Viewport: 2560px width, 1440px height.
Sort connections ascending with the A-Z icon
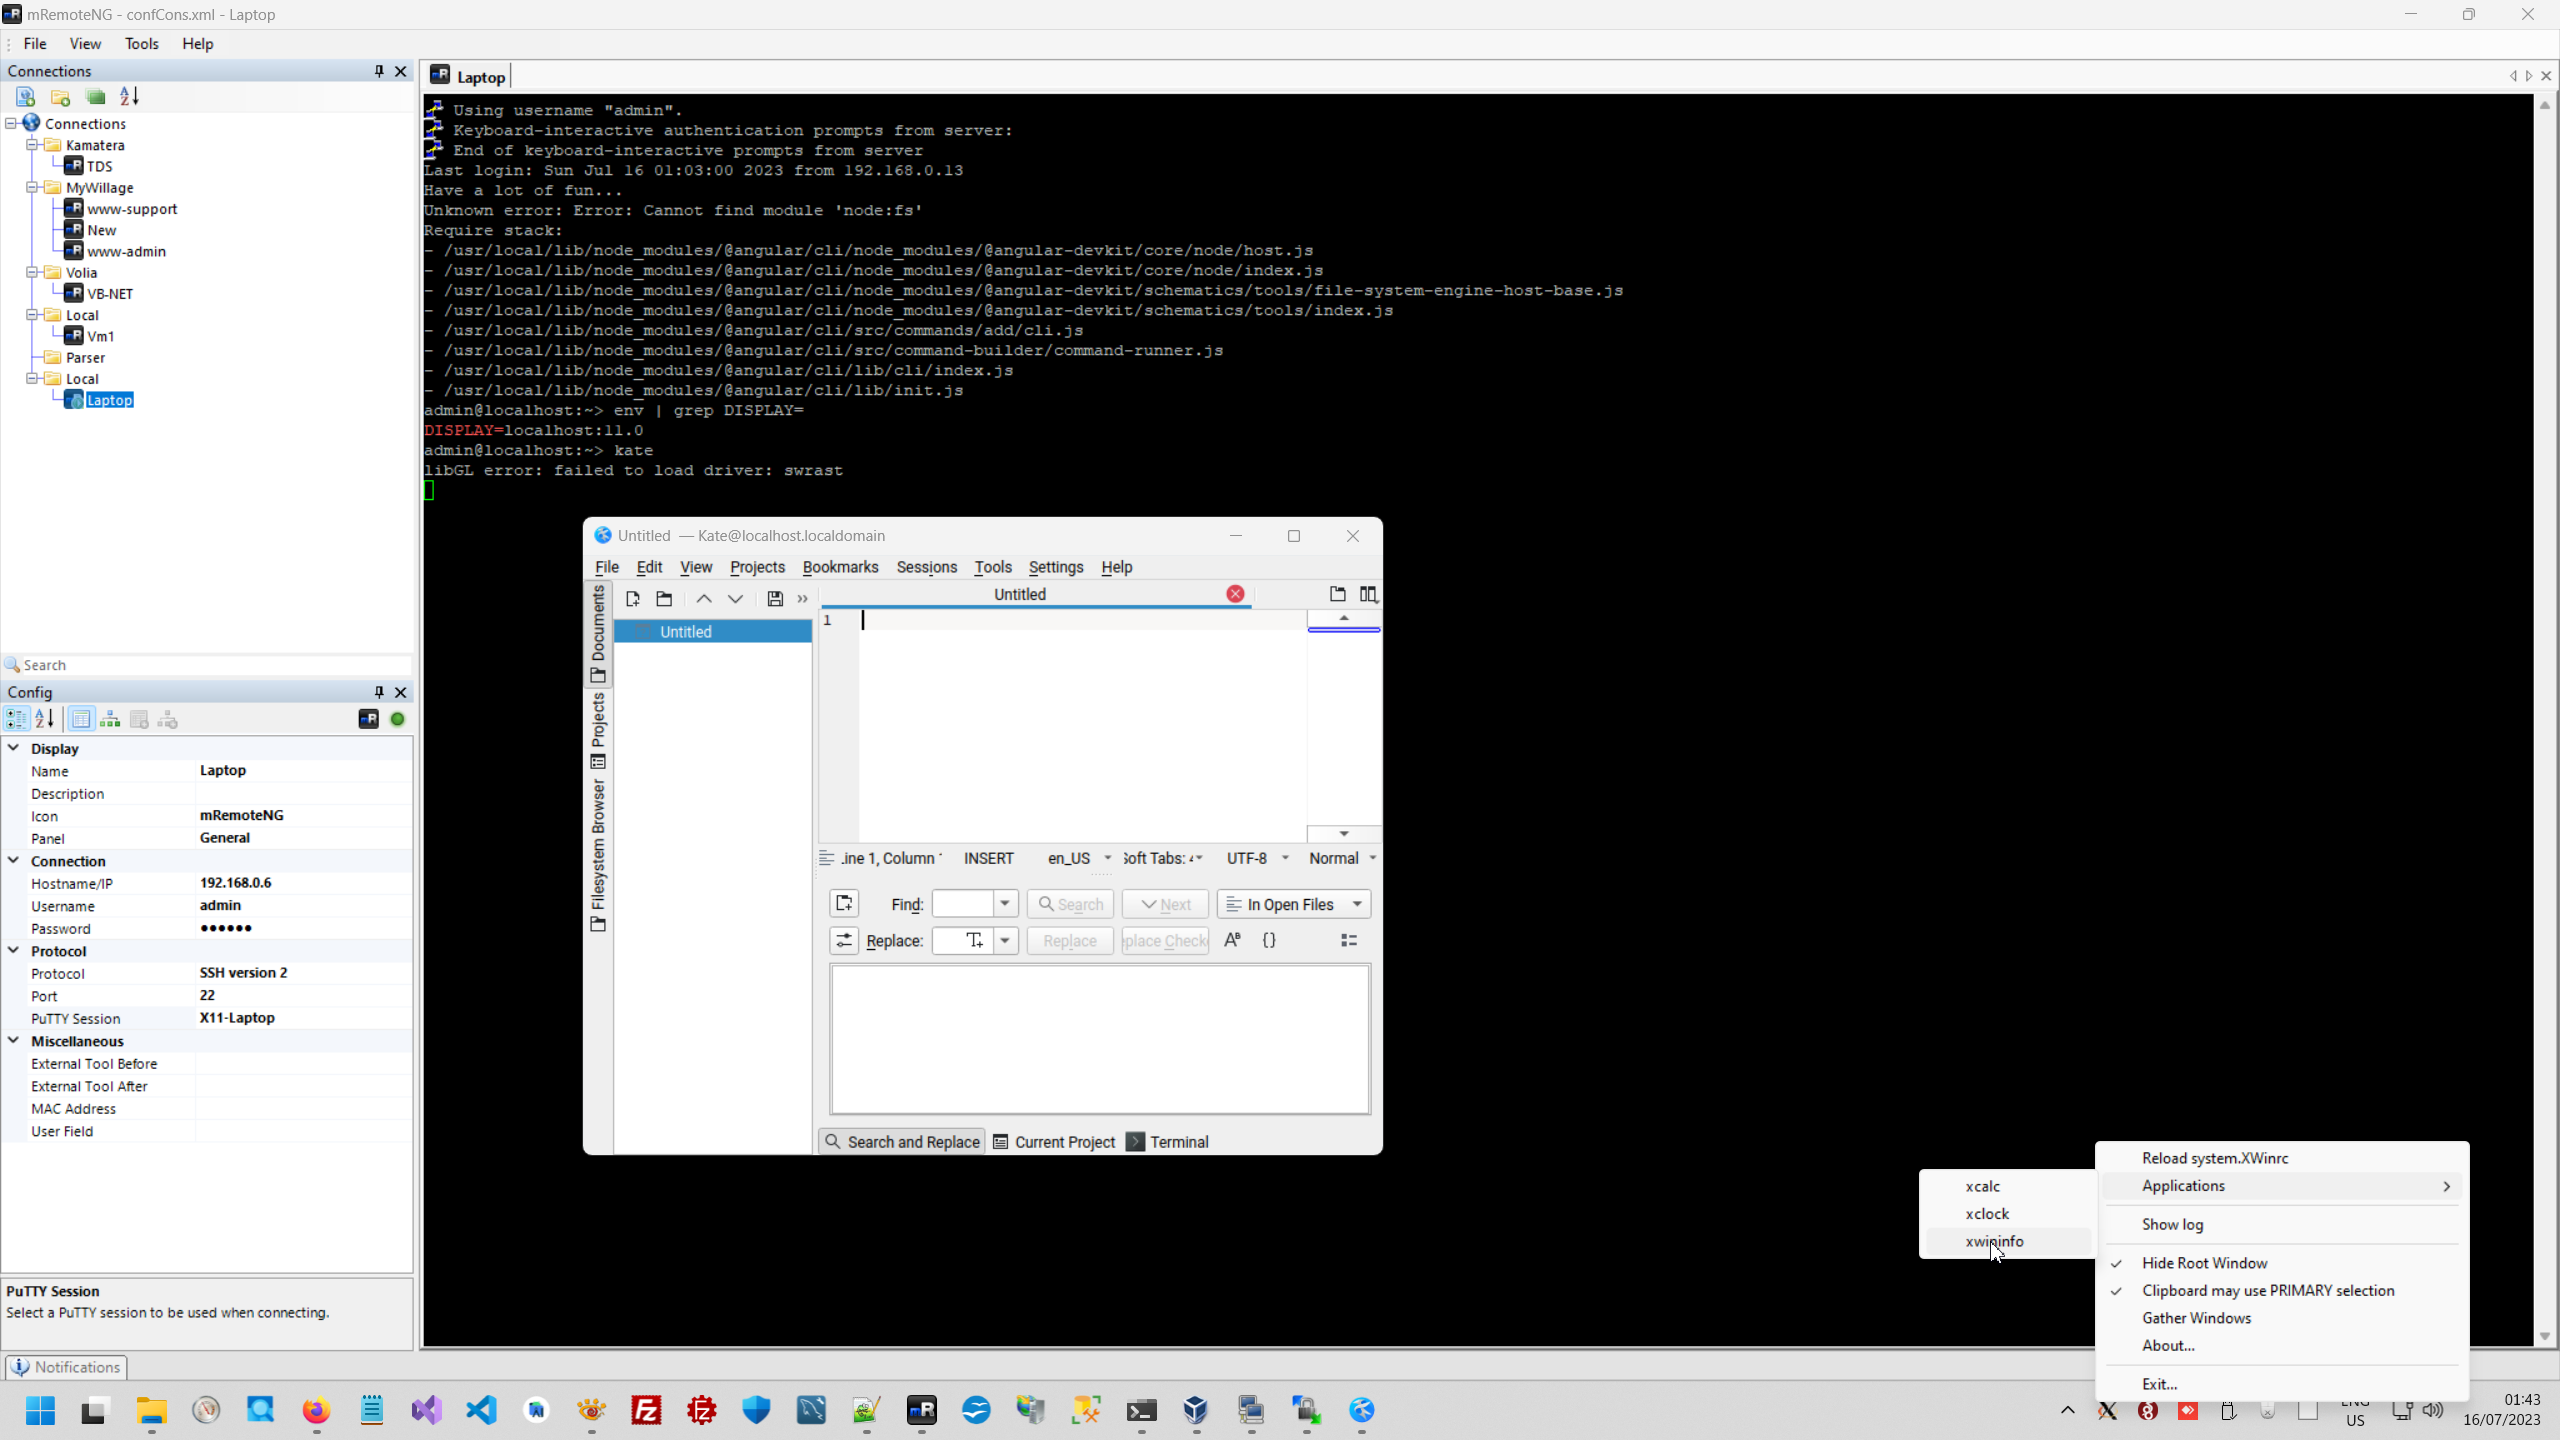pyautogui.click(x=130, y=97)
